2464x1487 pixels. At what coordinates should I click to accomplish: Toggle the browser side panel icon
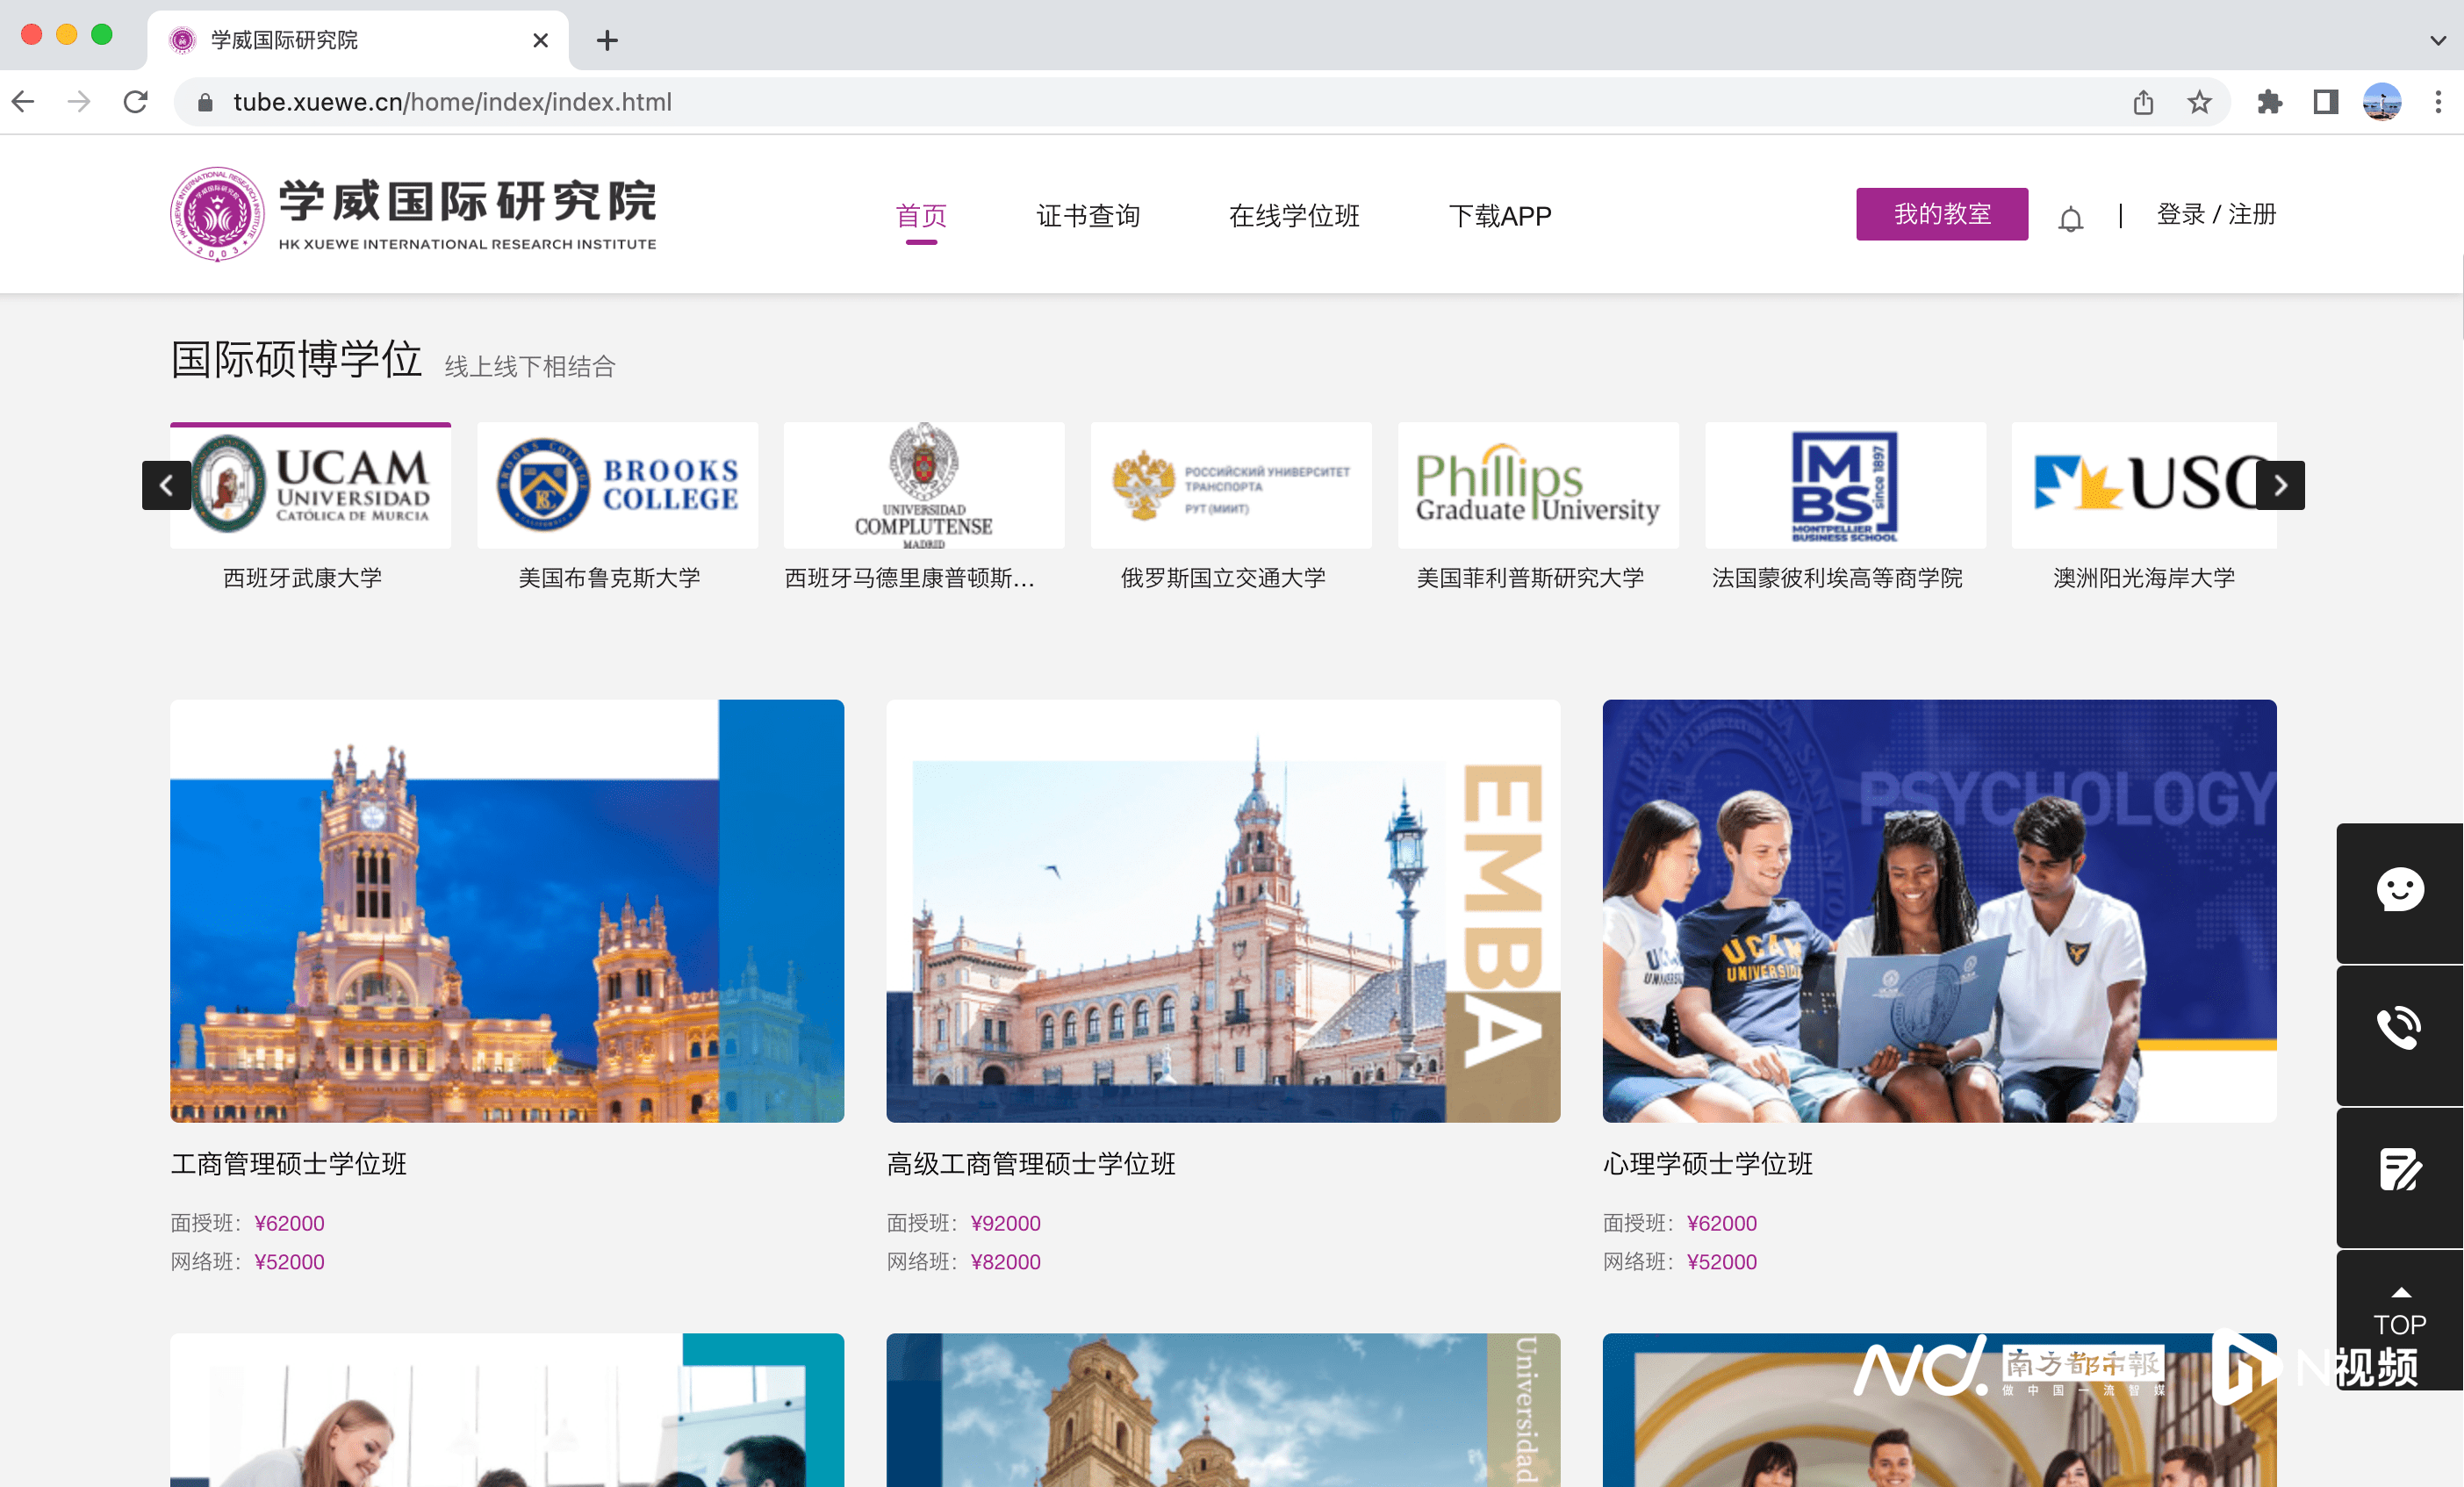pyautogui.click(x=2325, y=102)
